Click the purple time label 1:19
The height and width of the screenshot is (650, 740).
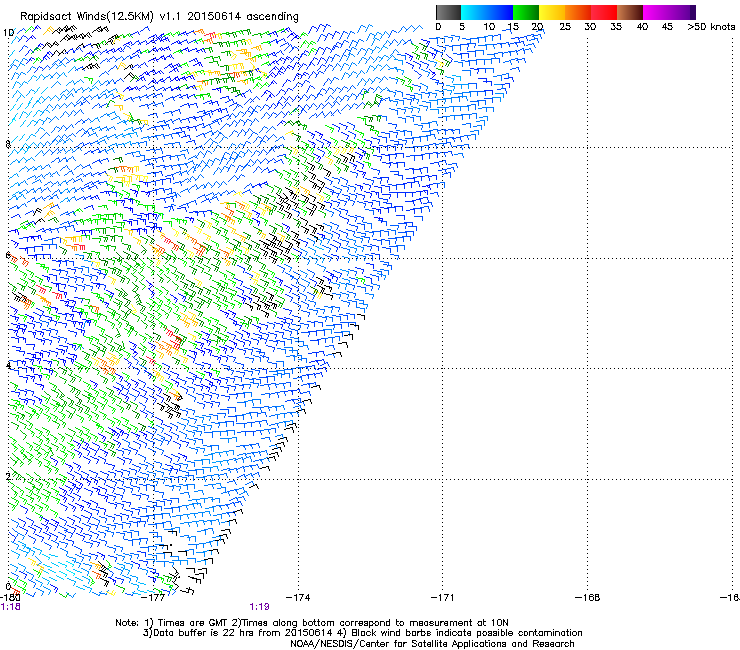[260, 607]
